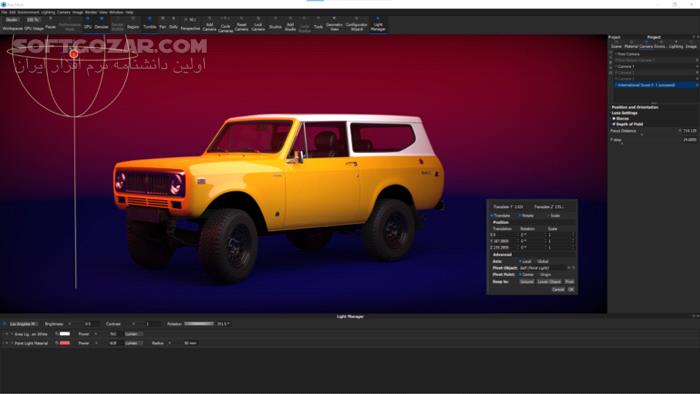Click the Focus Distance value field

click(690, 131)
